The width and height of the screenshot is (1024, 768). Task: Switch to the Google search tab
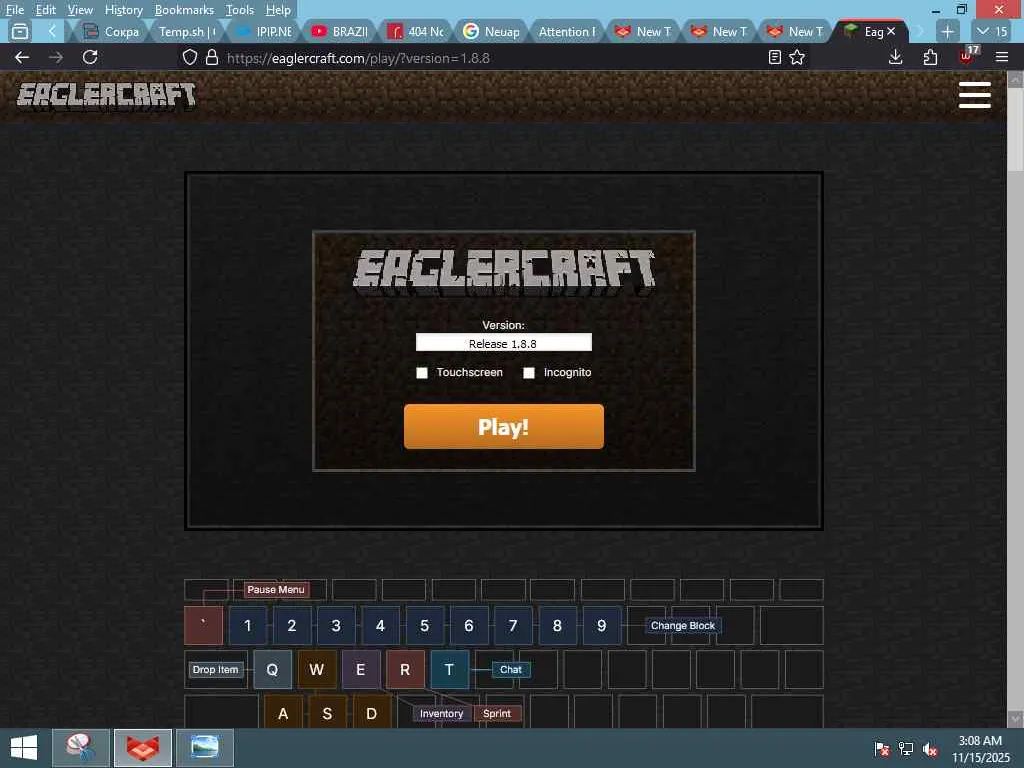pos(492,31)
